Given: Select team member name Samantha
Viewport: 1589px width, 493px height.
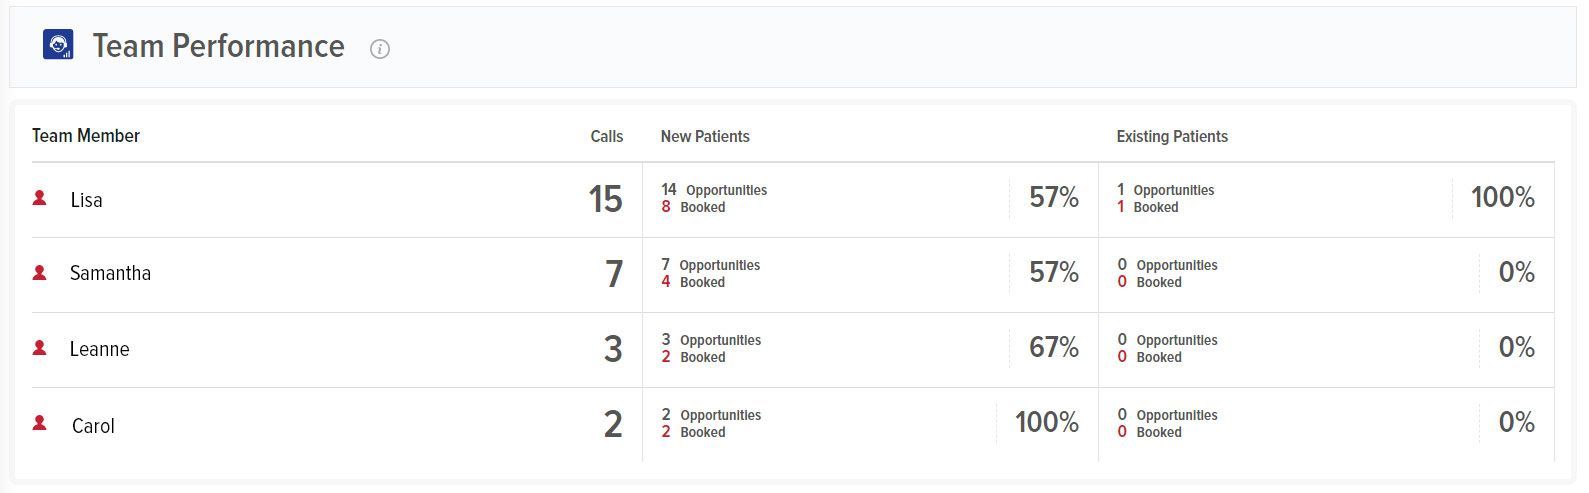Looking at the screenshot, I should tap(110, 273).
